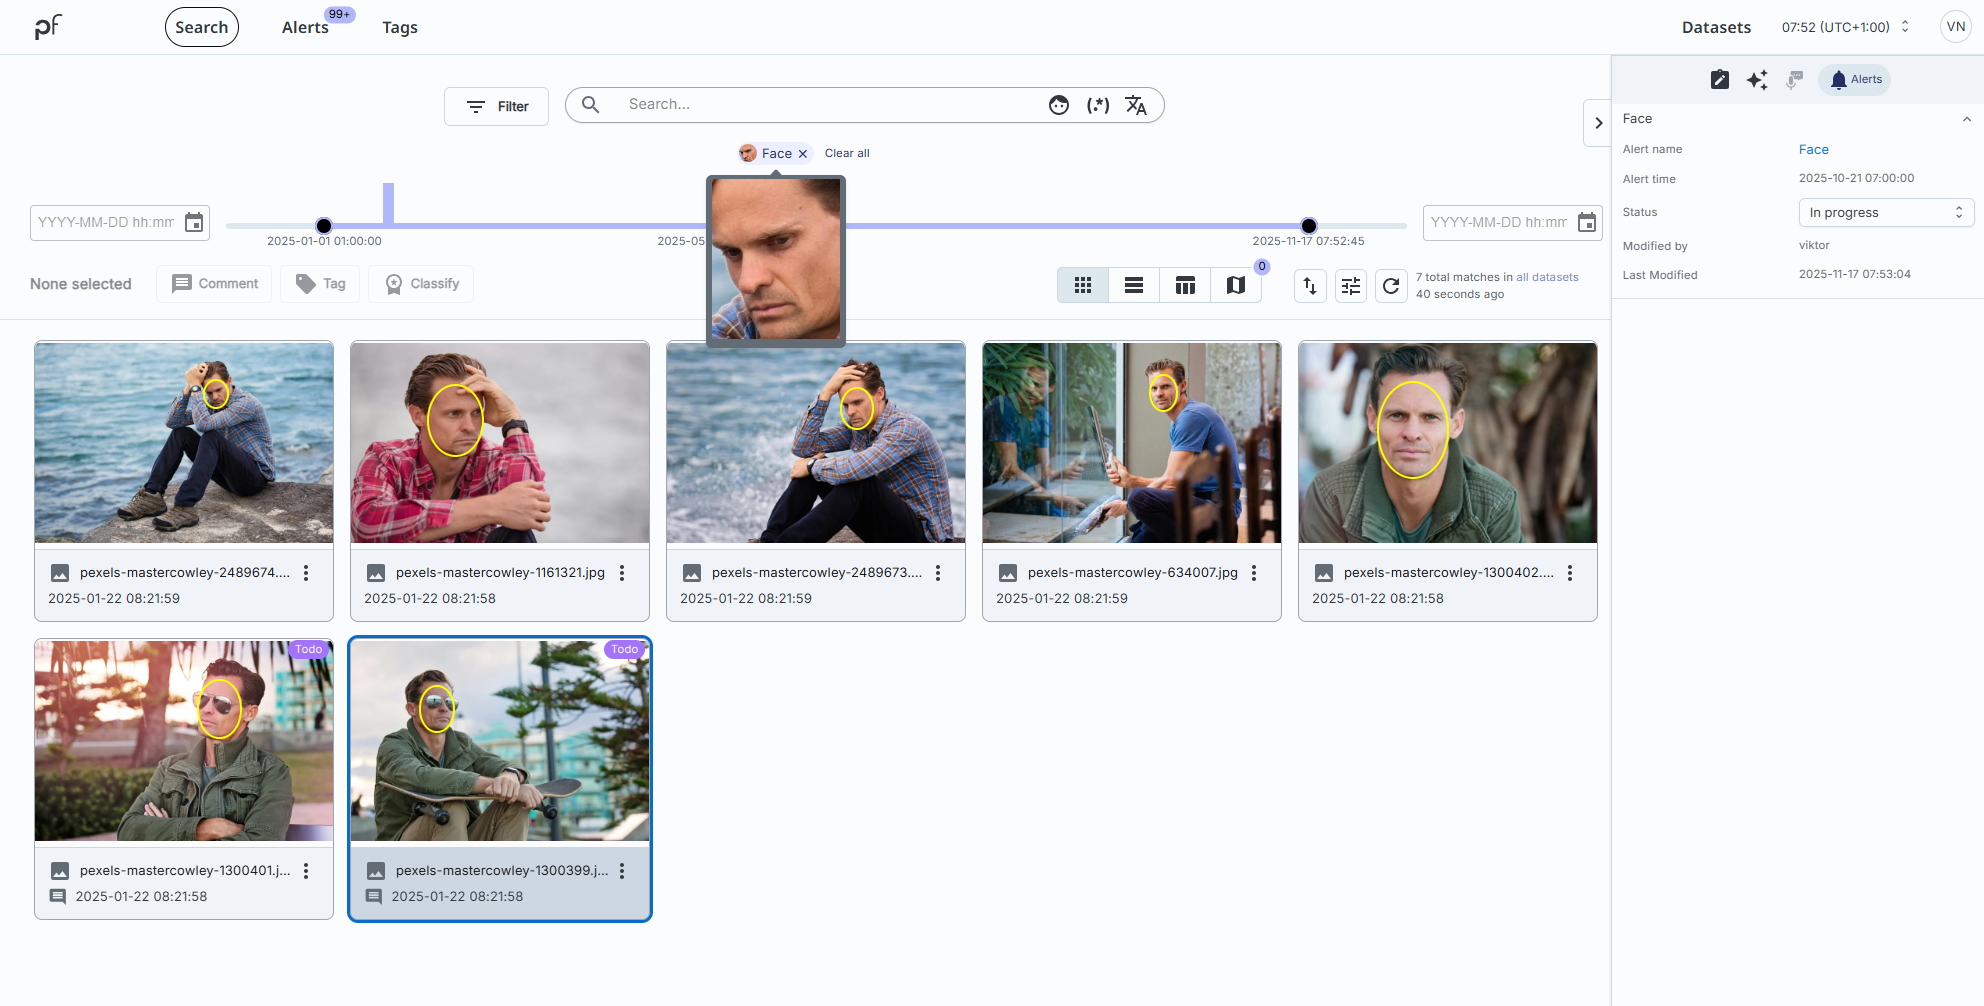1984x1006 pixels.
Task: Click the Filter button
Action: (497, 106)
